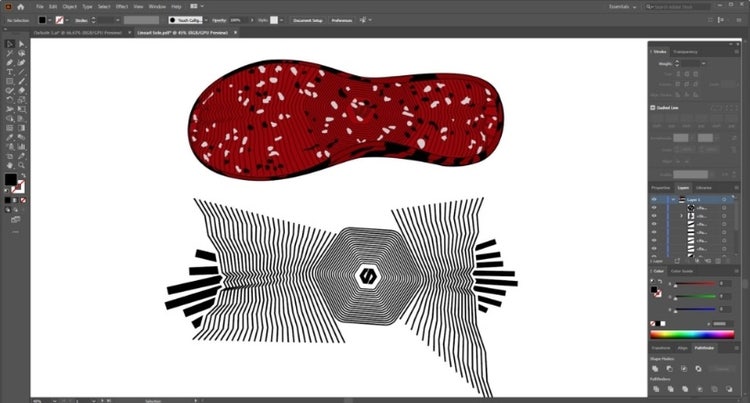Hide the first sublayer under Layer 1
750x403 pixels.
pyautogui.click(x=654, y=207)
